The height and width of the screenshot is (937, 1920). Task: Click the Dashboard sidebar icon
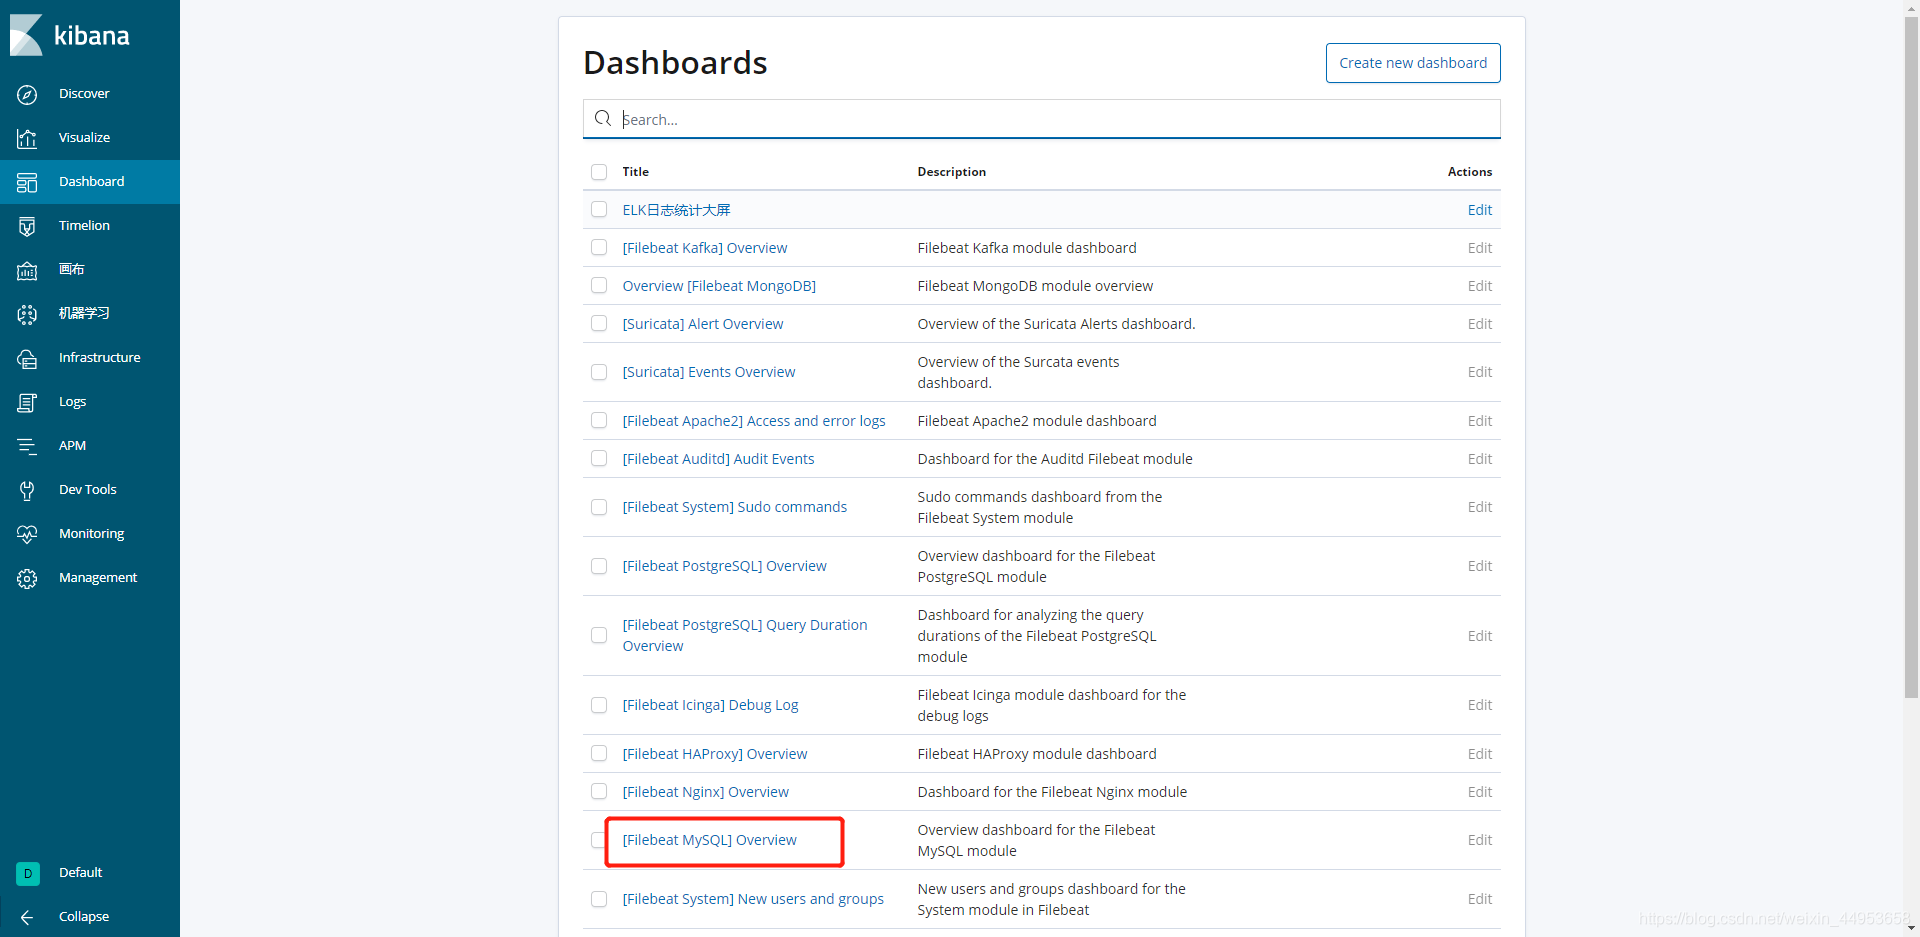27,182
